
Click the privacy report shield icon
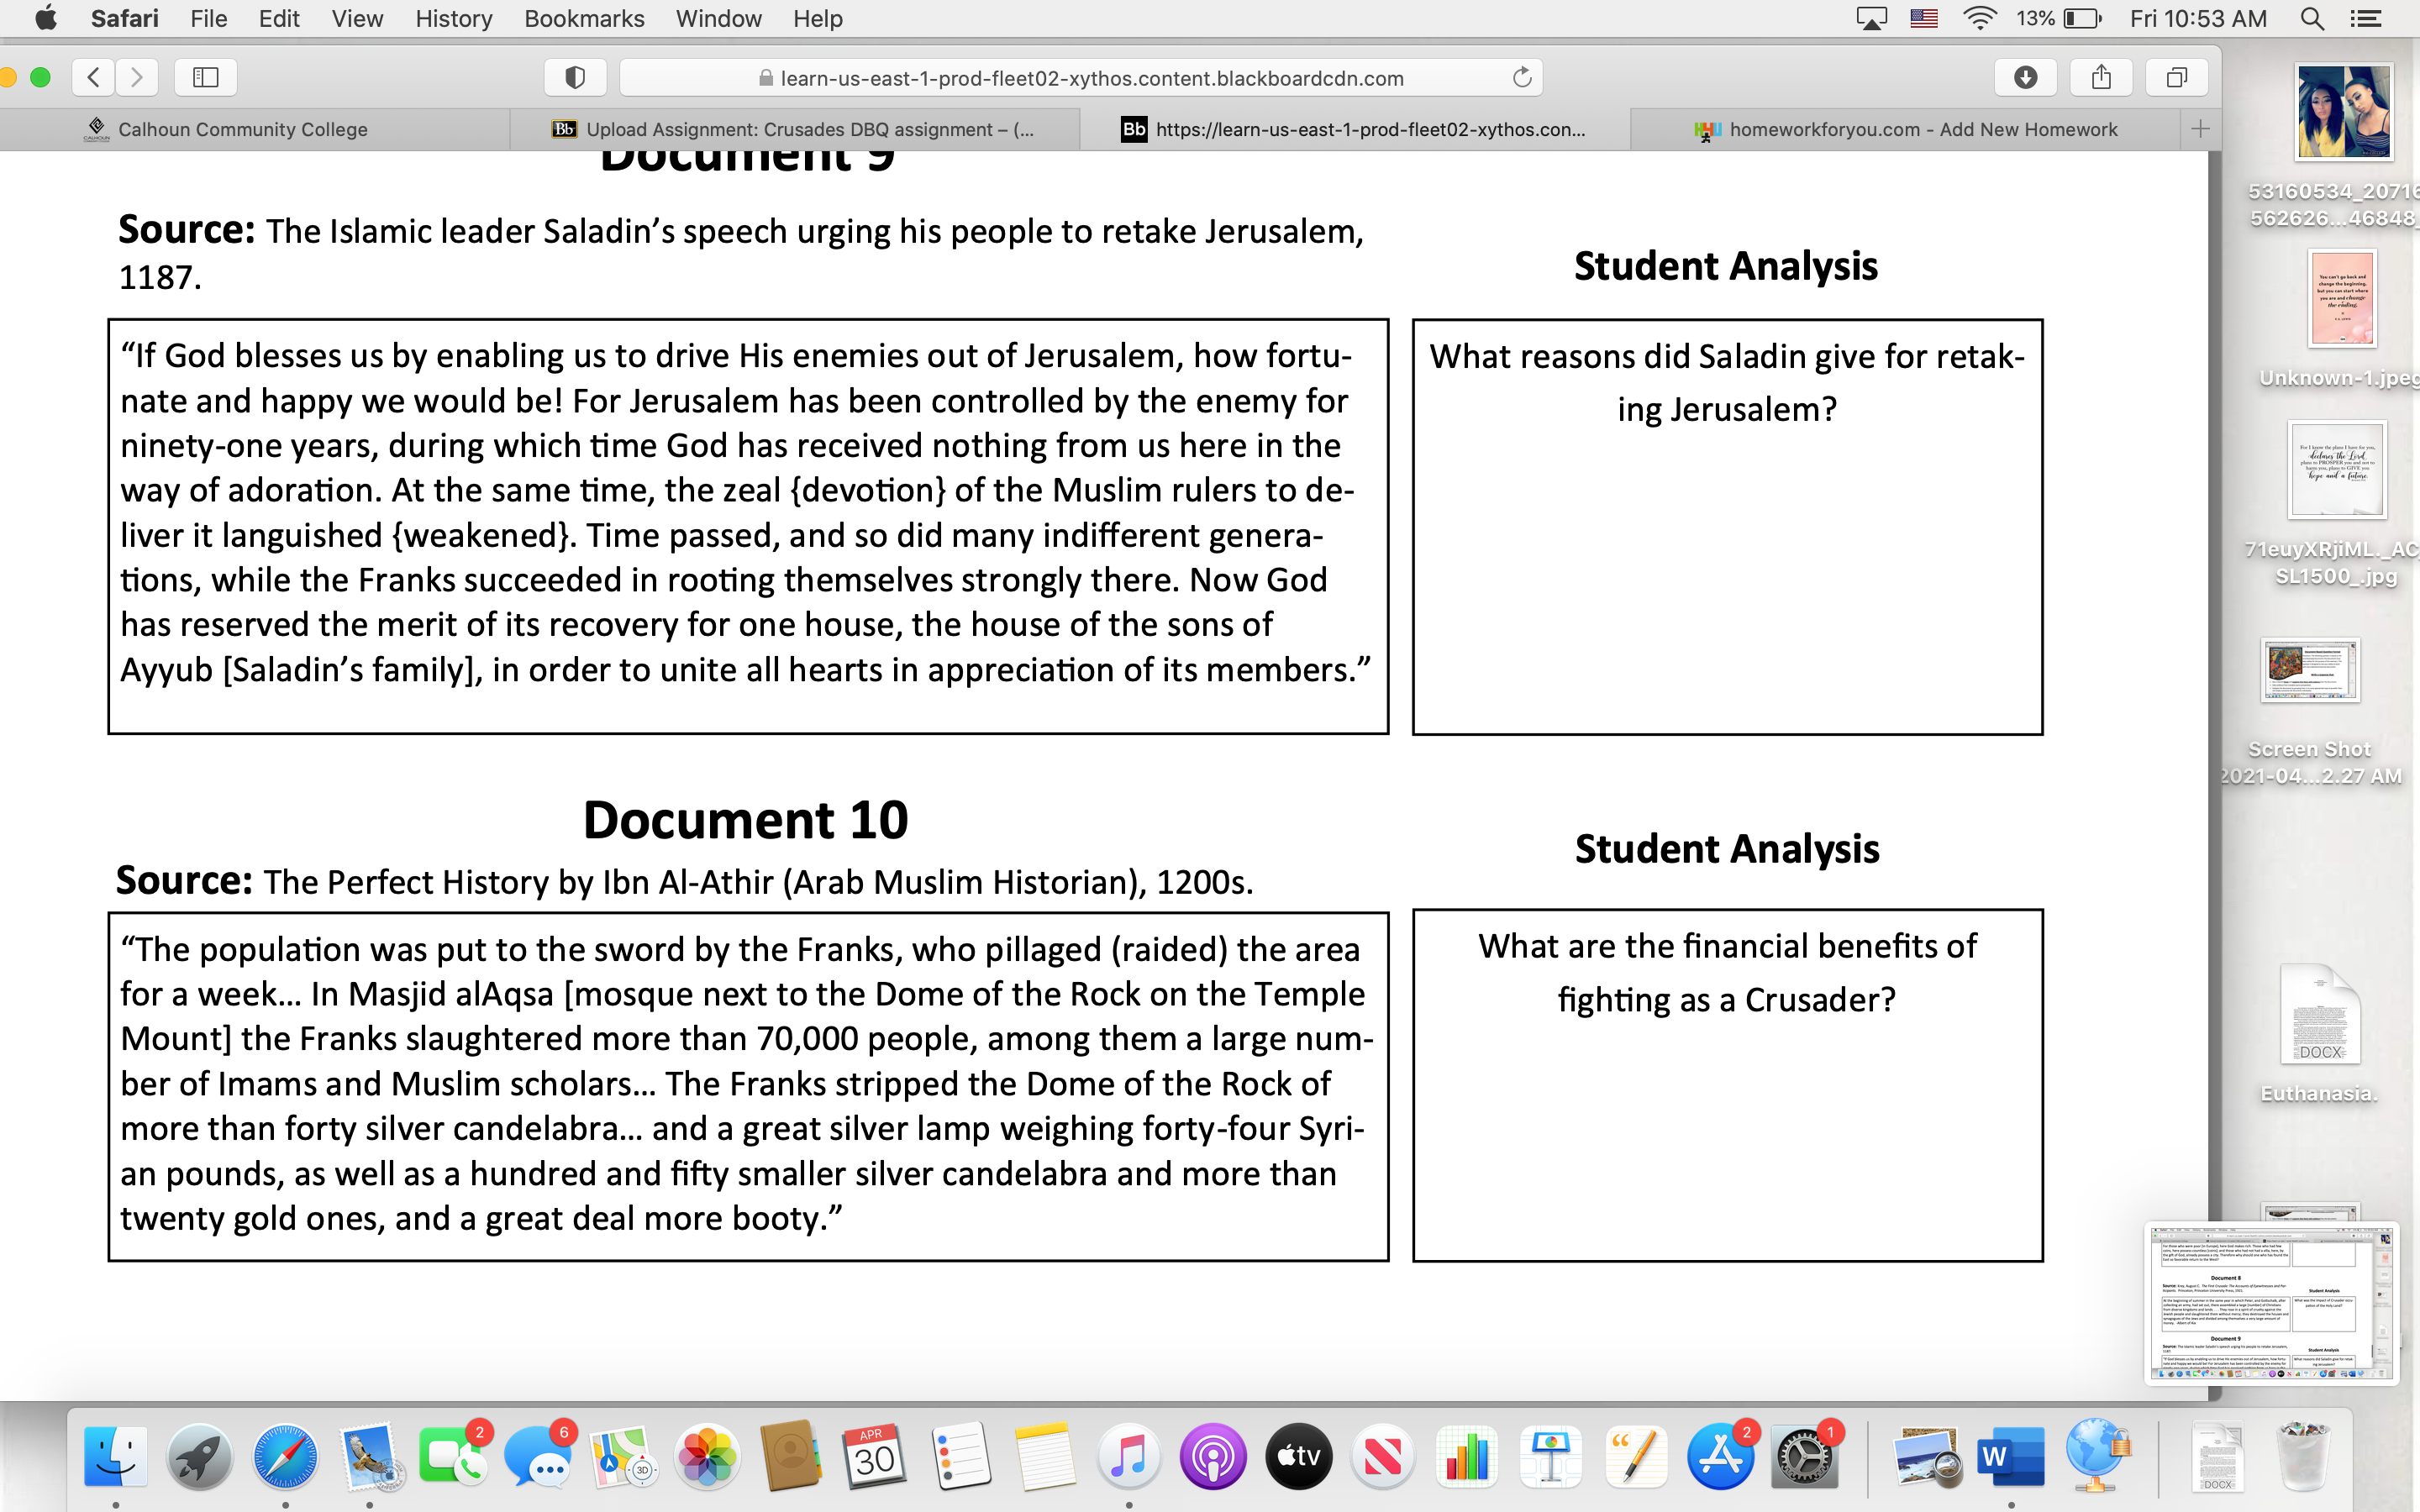click(x=575, y=77)
